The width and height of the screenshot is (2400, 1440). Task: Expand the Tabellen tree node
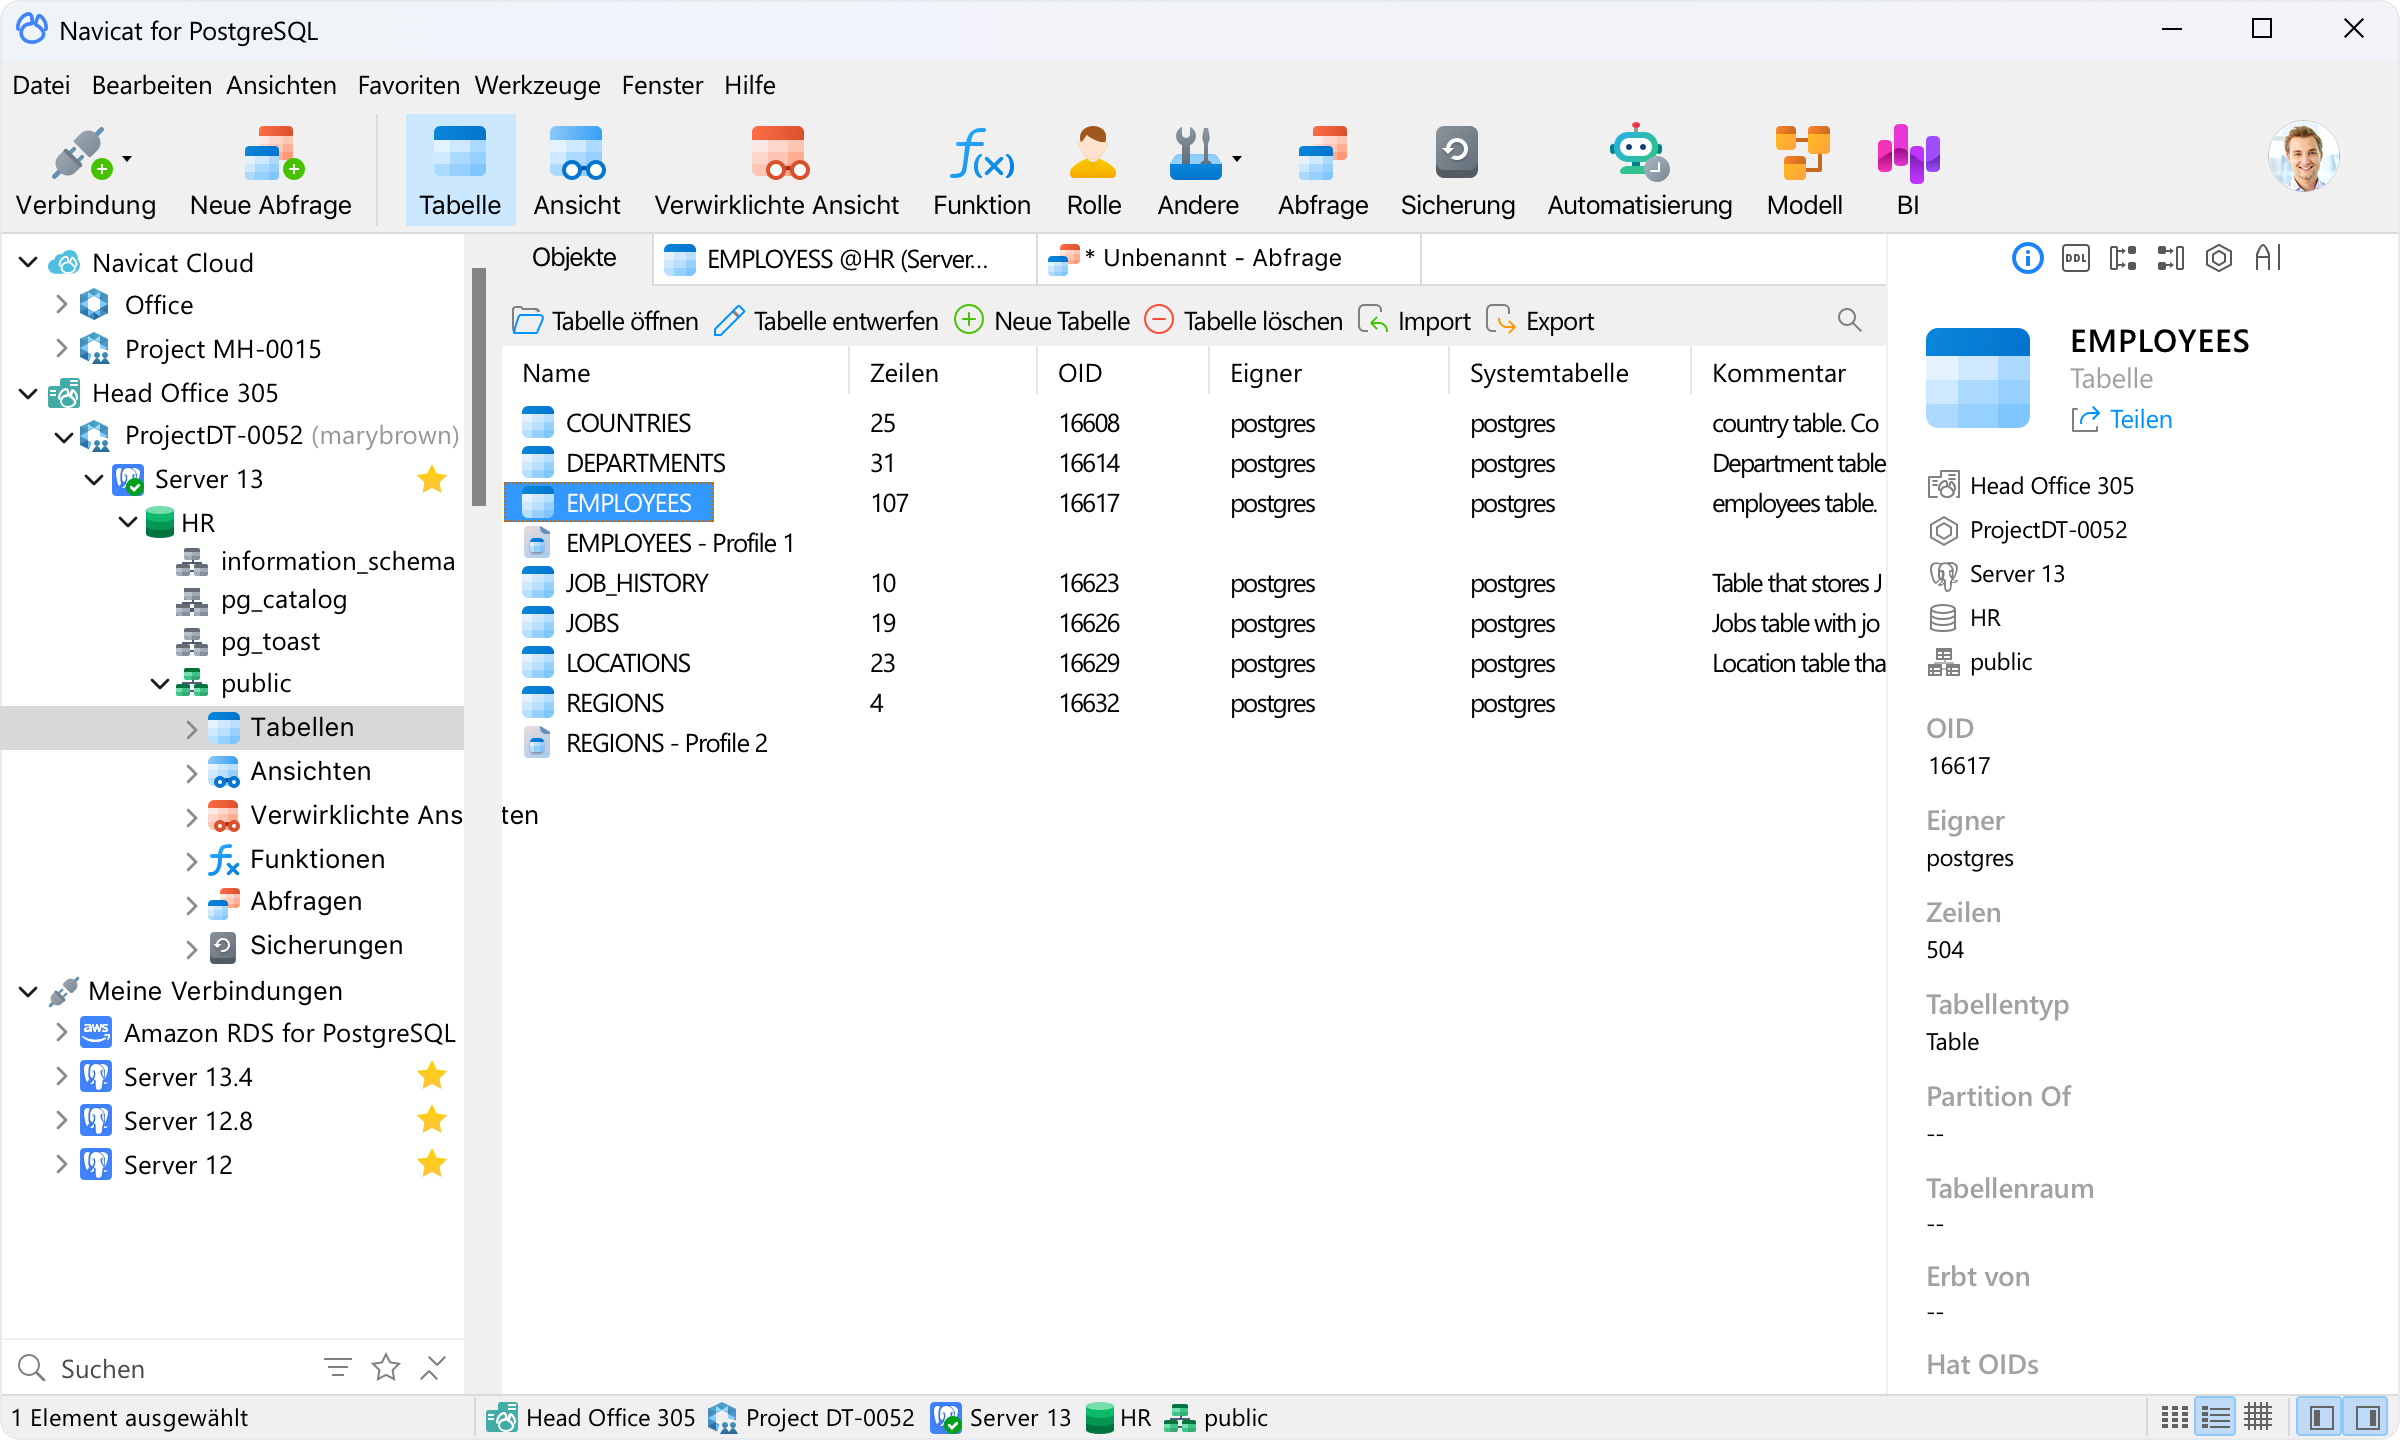(x=191, y=728)
